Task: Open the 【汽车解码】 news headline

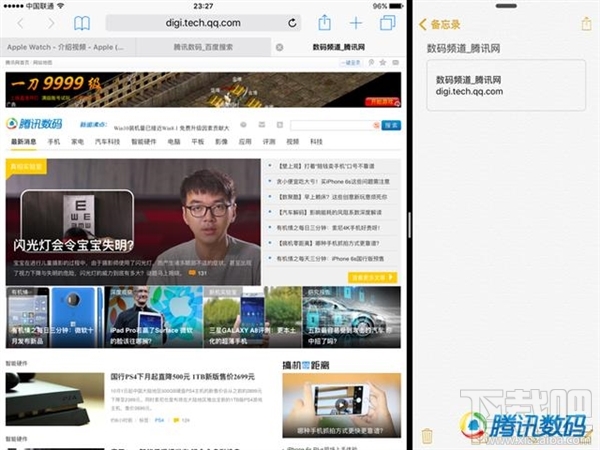Action: pos(329,212)
